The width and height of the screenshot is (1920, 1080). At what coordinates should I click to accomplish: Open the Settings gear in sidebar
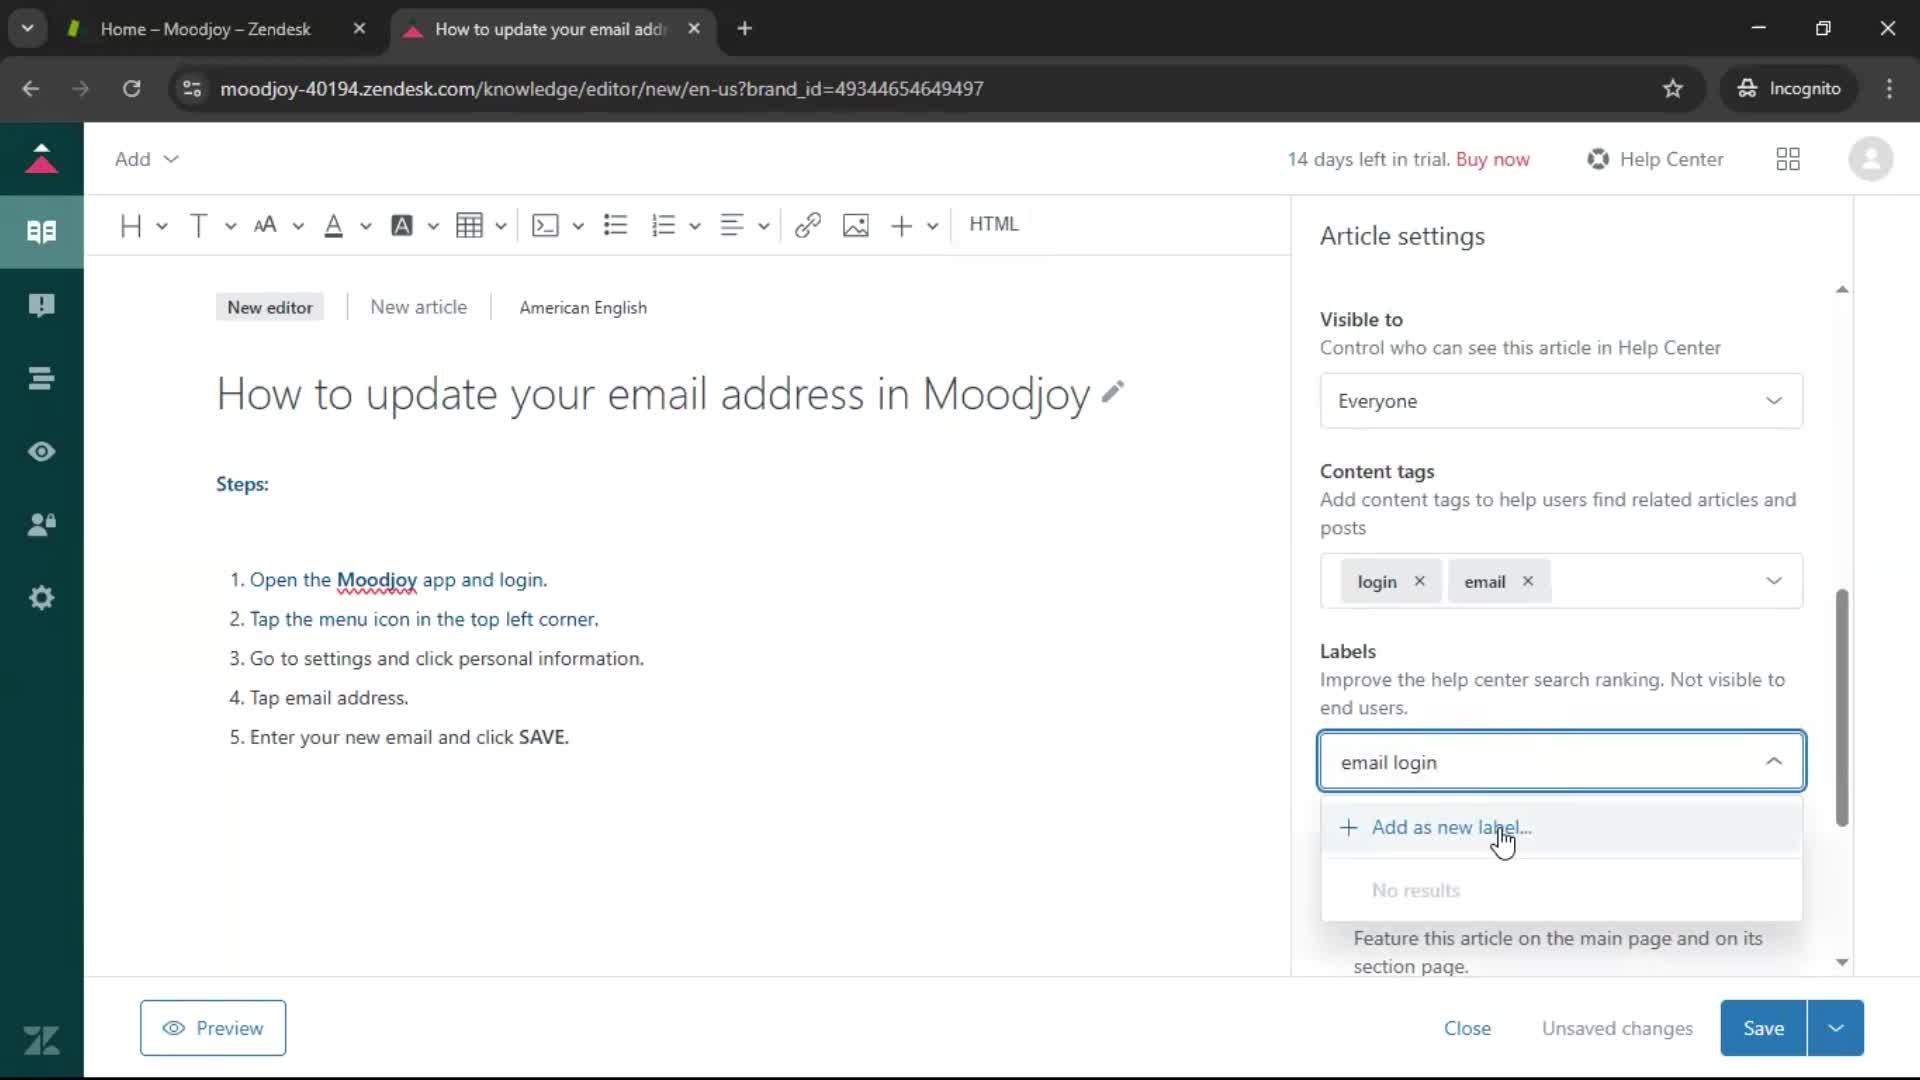pos(41,597)
